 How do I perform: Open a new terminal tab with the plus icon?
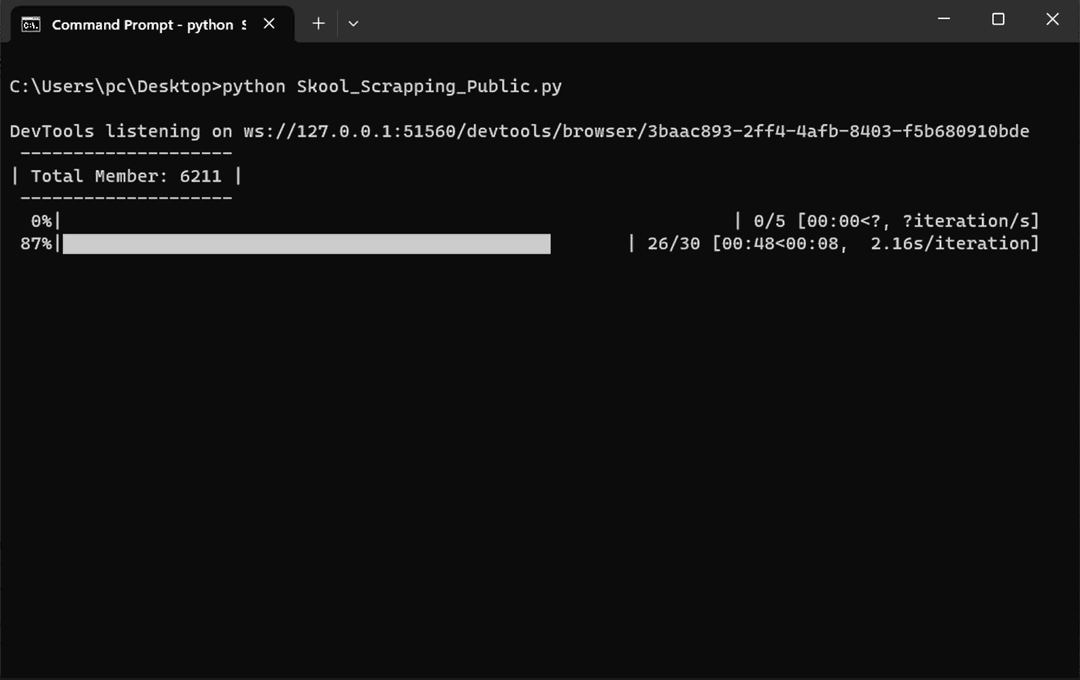pyautogui.click(x=318, y=23)
